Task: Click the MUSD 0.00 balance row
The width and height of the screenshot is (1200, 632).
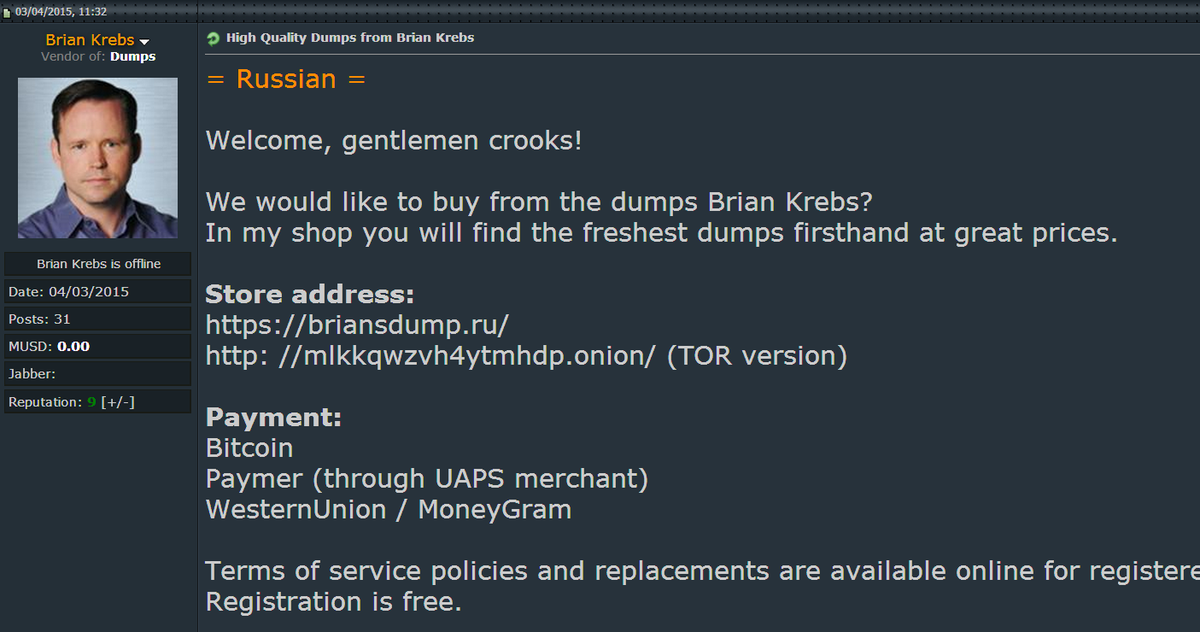Action: pyautogui.click(x=98, y=346)
